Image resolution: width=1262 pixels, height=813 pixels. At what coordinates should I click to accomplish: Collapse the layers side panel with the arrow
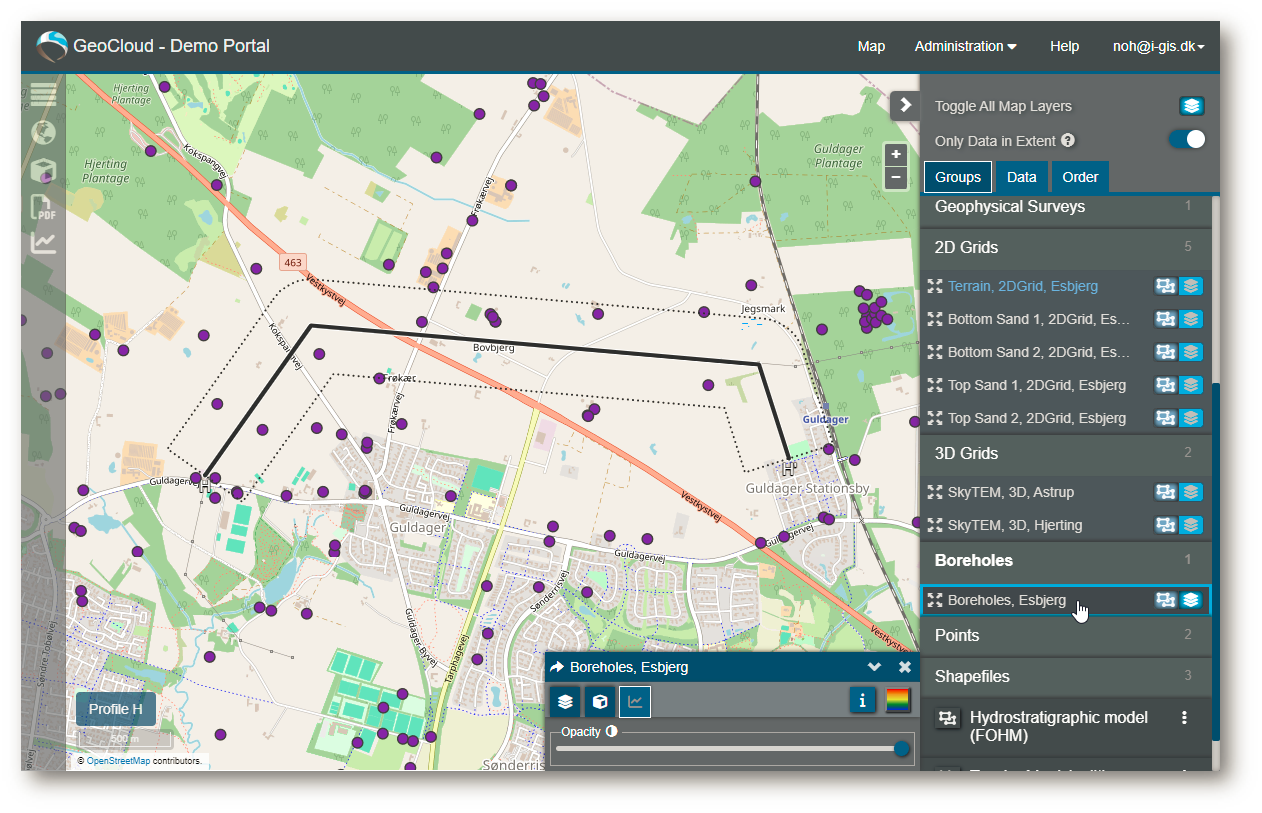click(x=905, y=105)
